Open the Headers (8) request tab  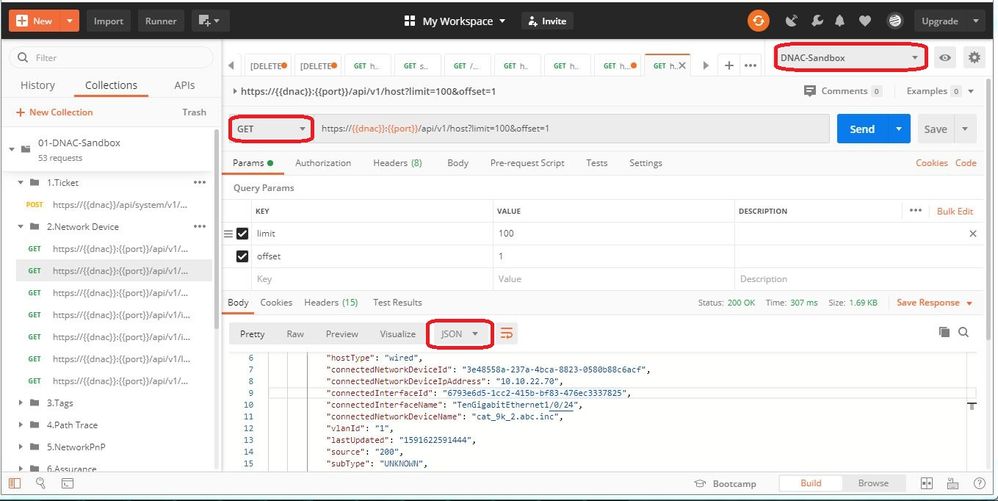(398, 163)
